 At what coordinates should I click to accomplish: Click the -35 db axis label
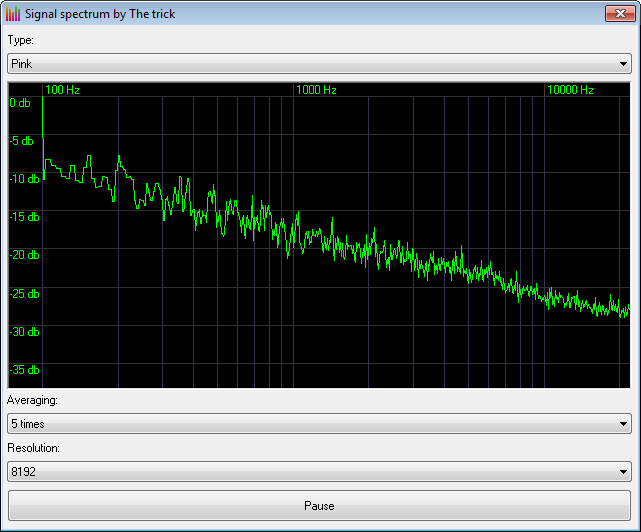click(x=25, y=370)
